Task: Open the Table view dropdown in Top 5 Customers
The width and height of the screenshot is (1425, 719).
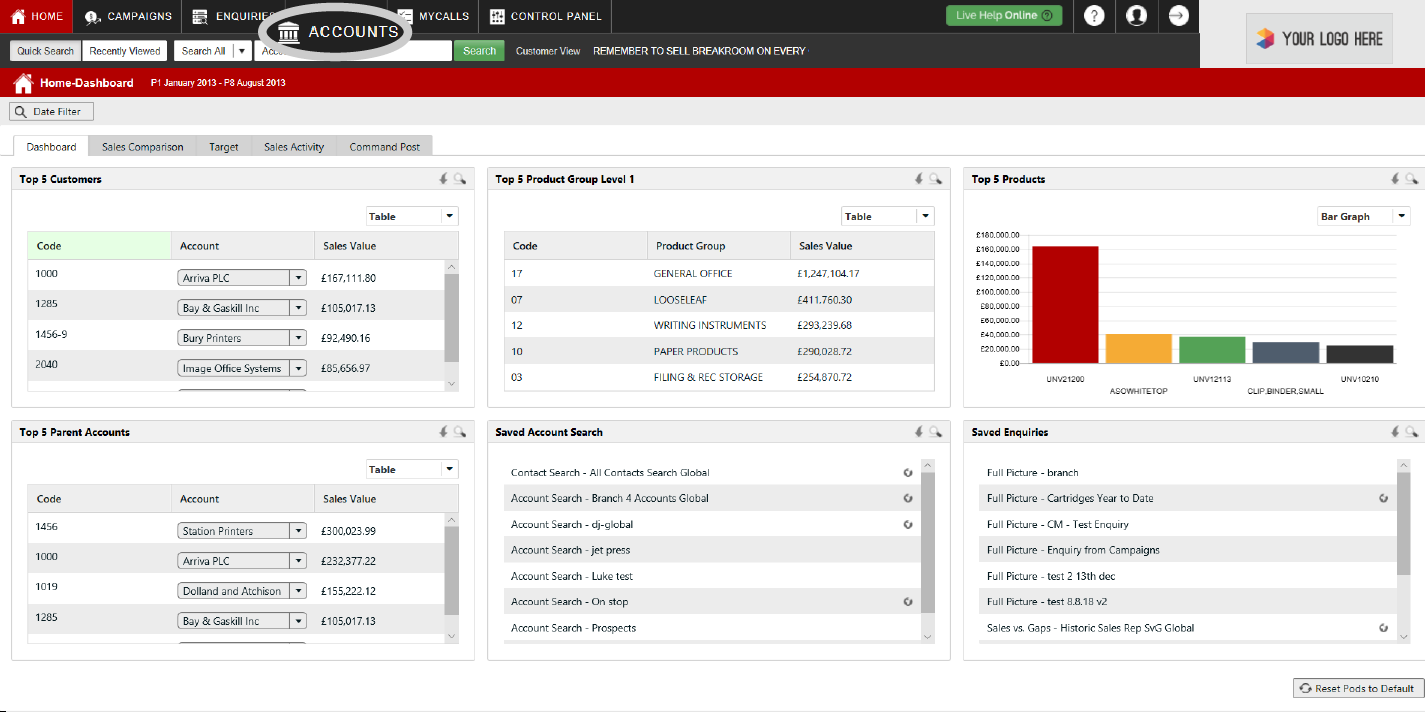Action: coord(412,216)
